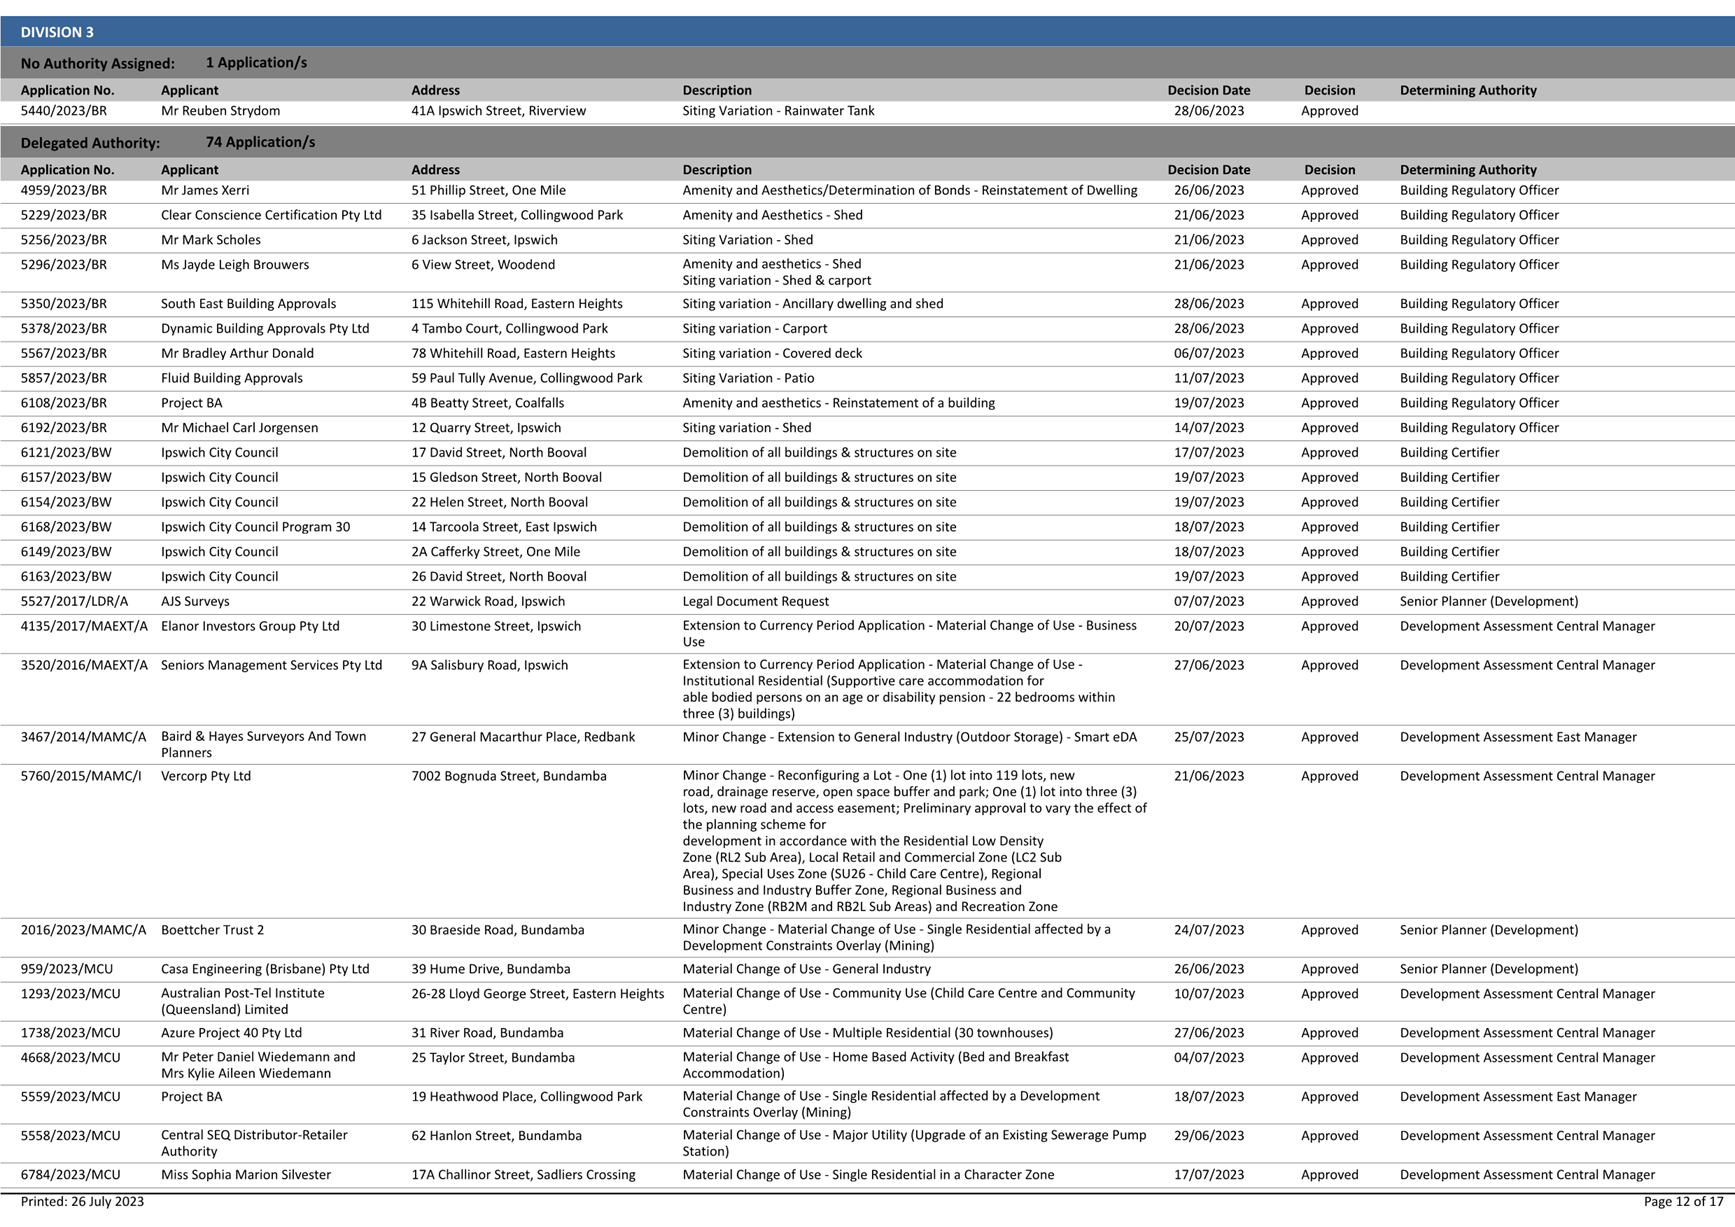Click the '1 Application/s' count

coord(256,62)
